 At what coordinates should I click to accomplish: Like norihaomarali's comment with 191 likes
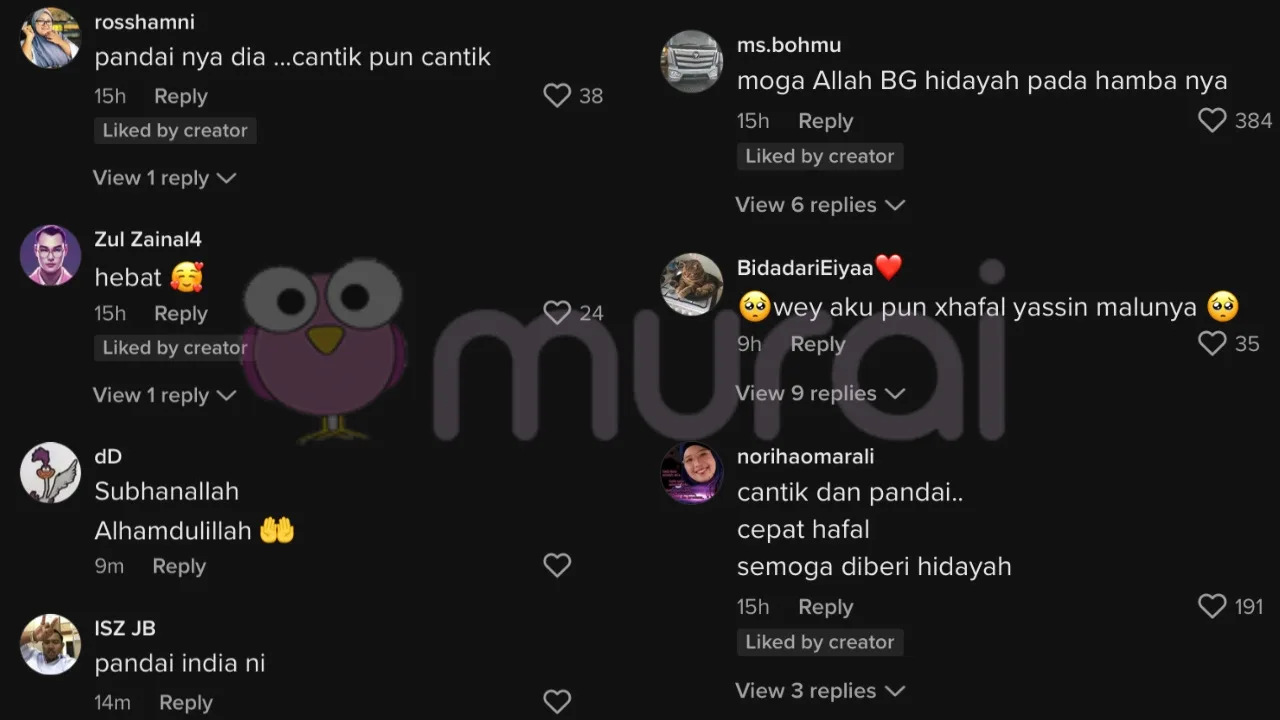click(x=1212, y=606)
